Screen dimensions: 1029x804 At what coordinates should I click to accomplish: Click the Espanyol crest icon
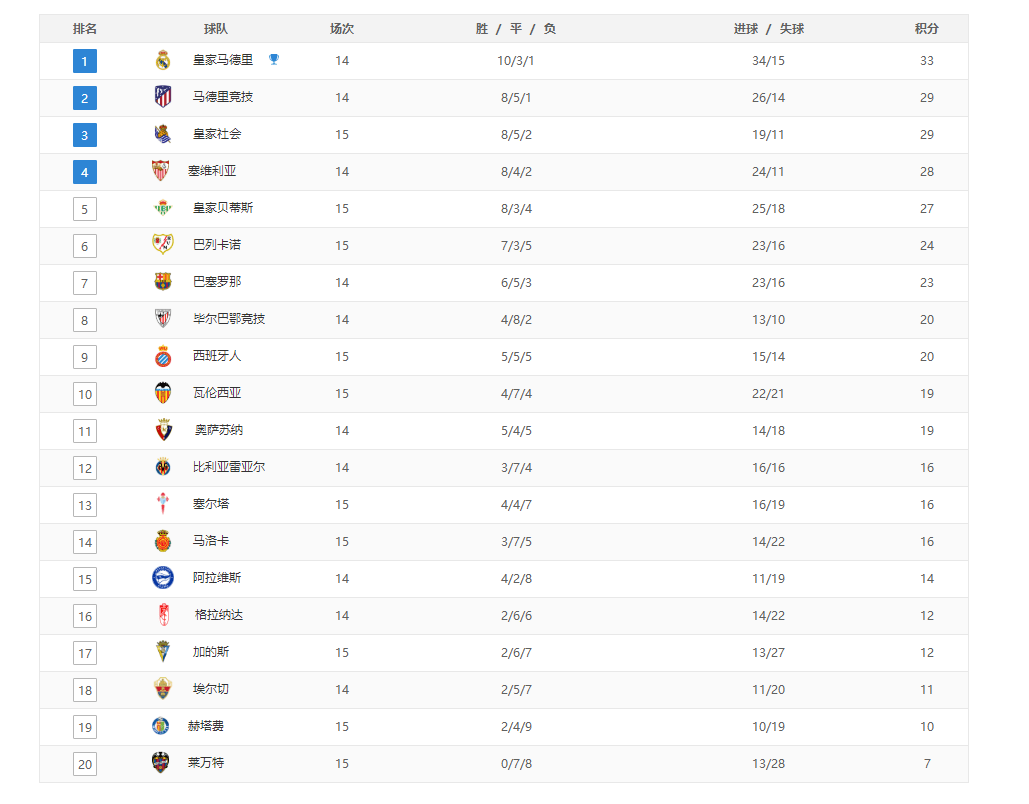click(x=163, y=356)
